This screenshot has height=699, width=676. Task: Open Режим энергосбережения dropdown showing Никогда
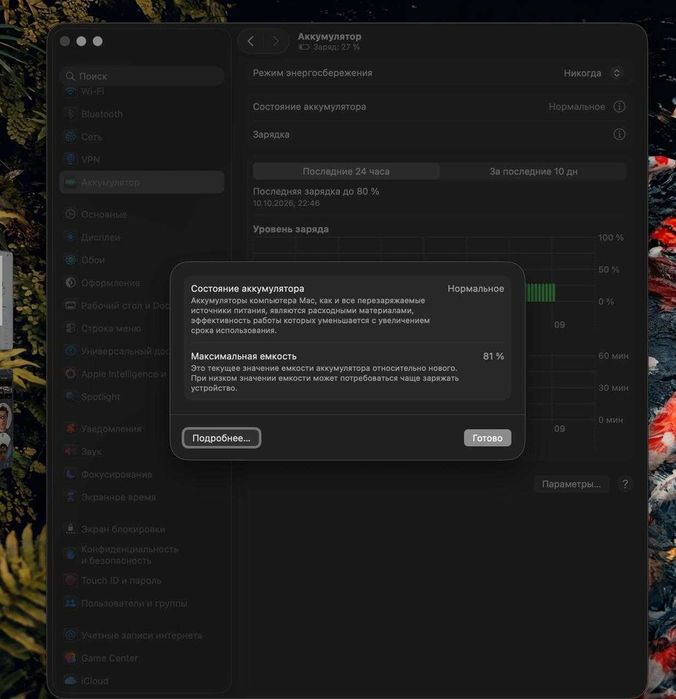[592, 73]
